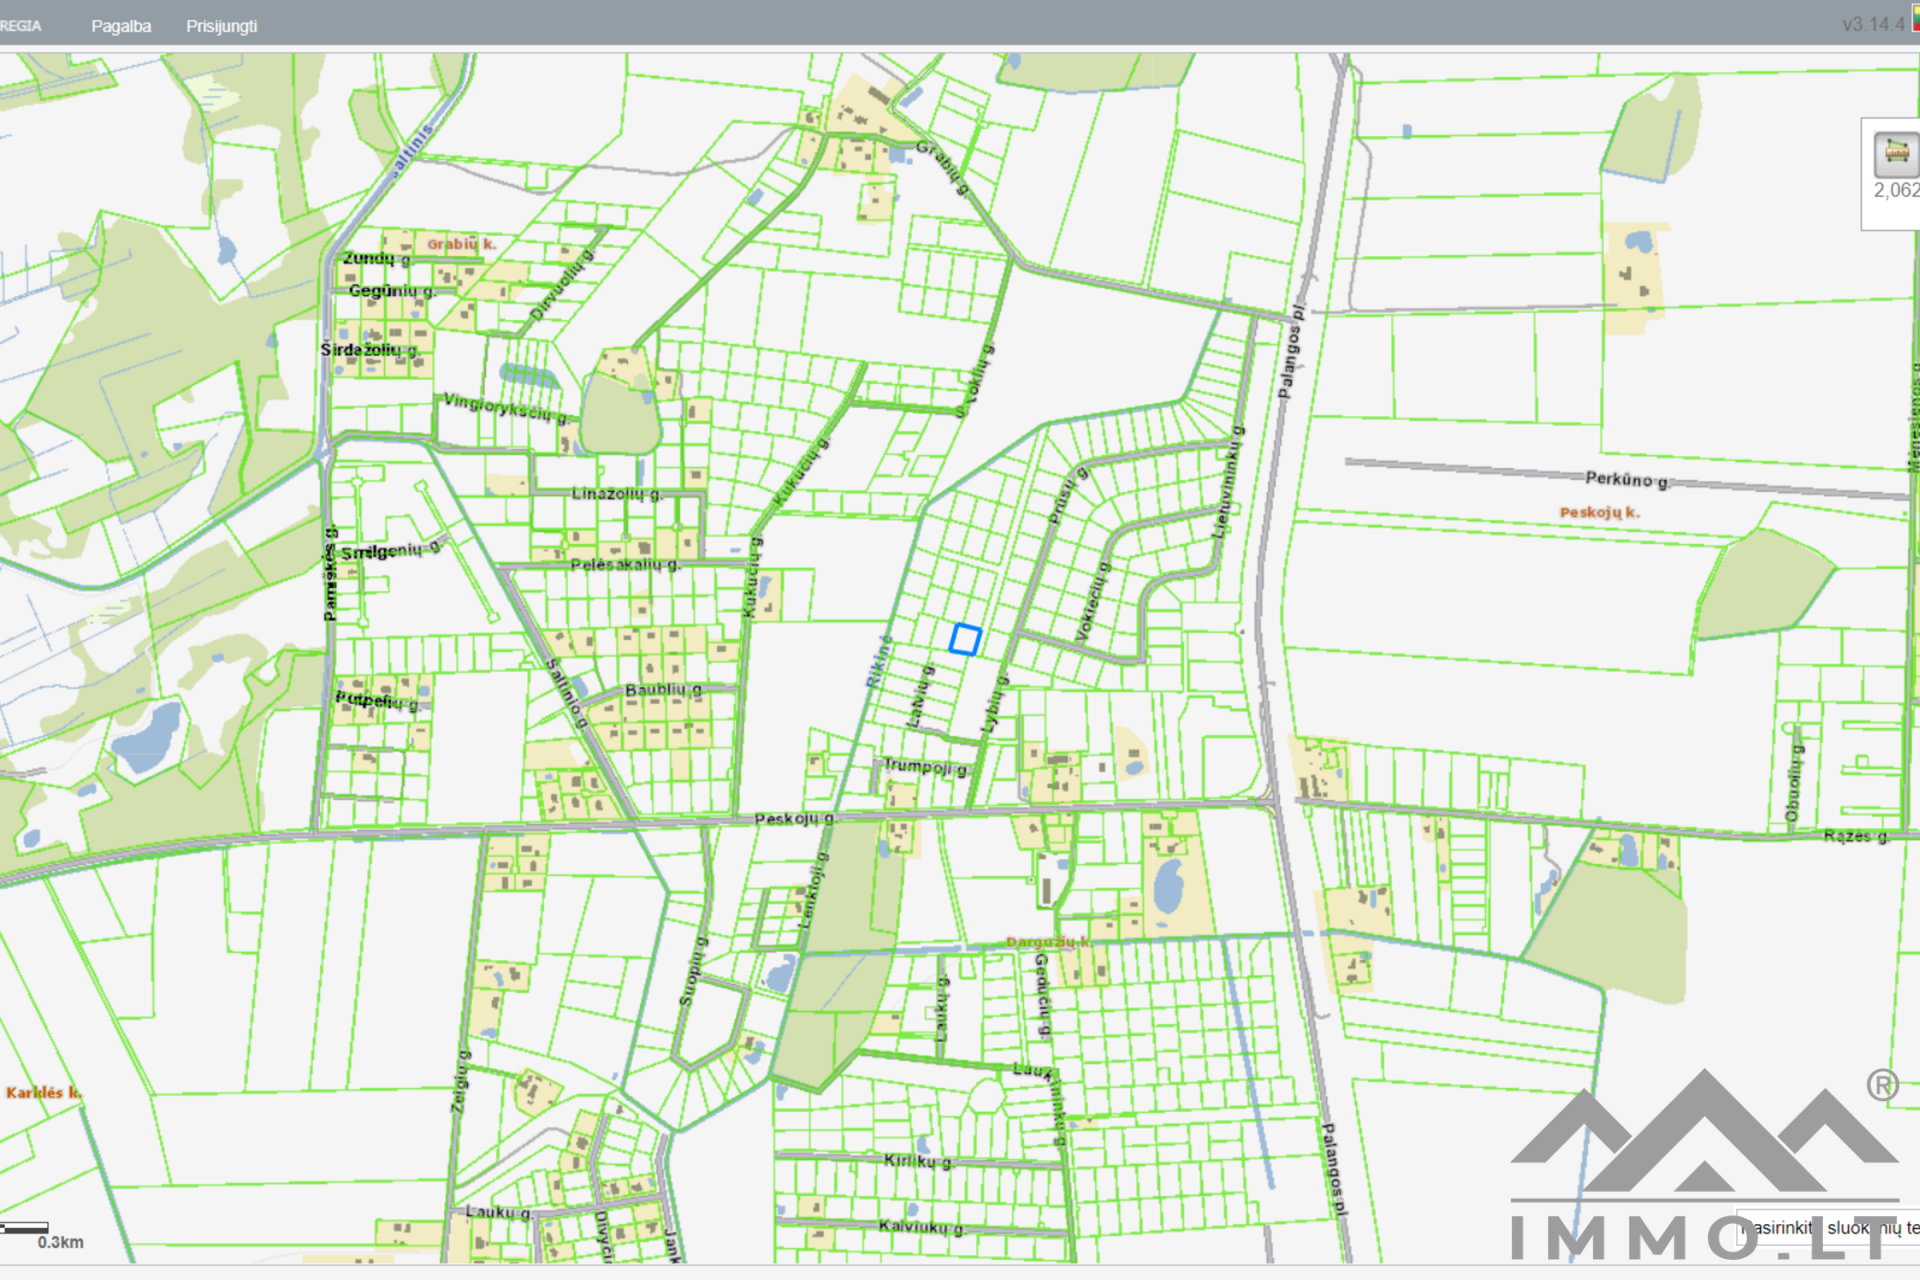This screenshot has height=1280, width=1920.
Task: Click the Perkūno g. street label
Action: (x=1626, y=479)
